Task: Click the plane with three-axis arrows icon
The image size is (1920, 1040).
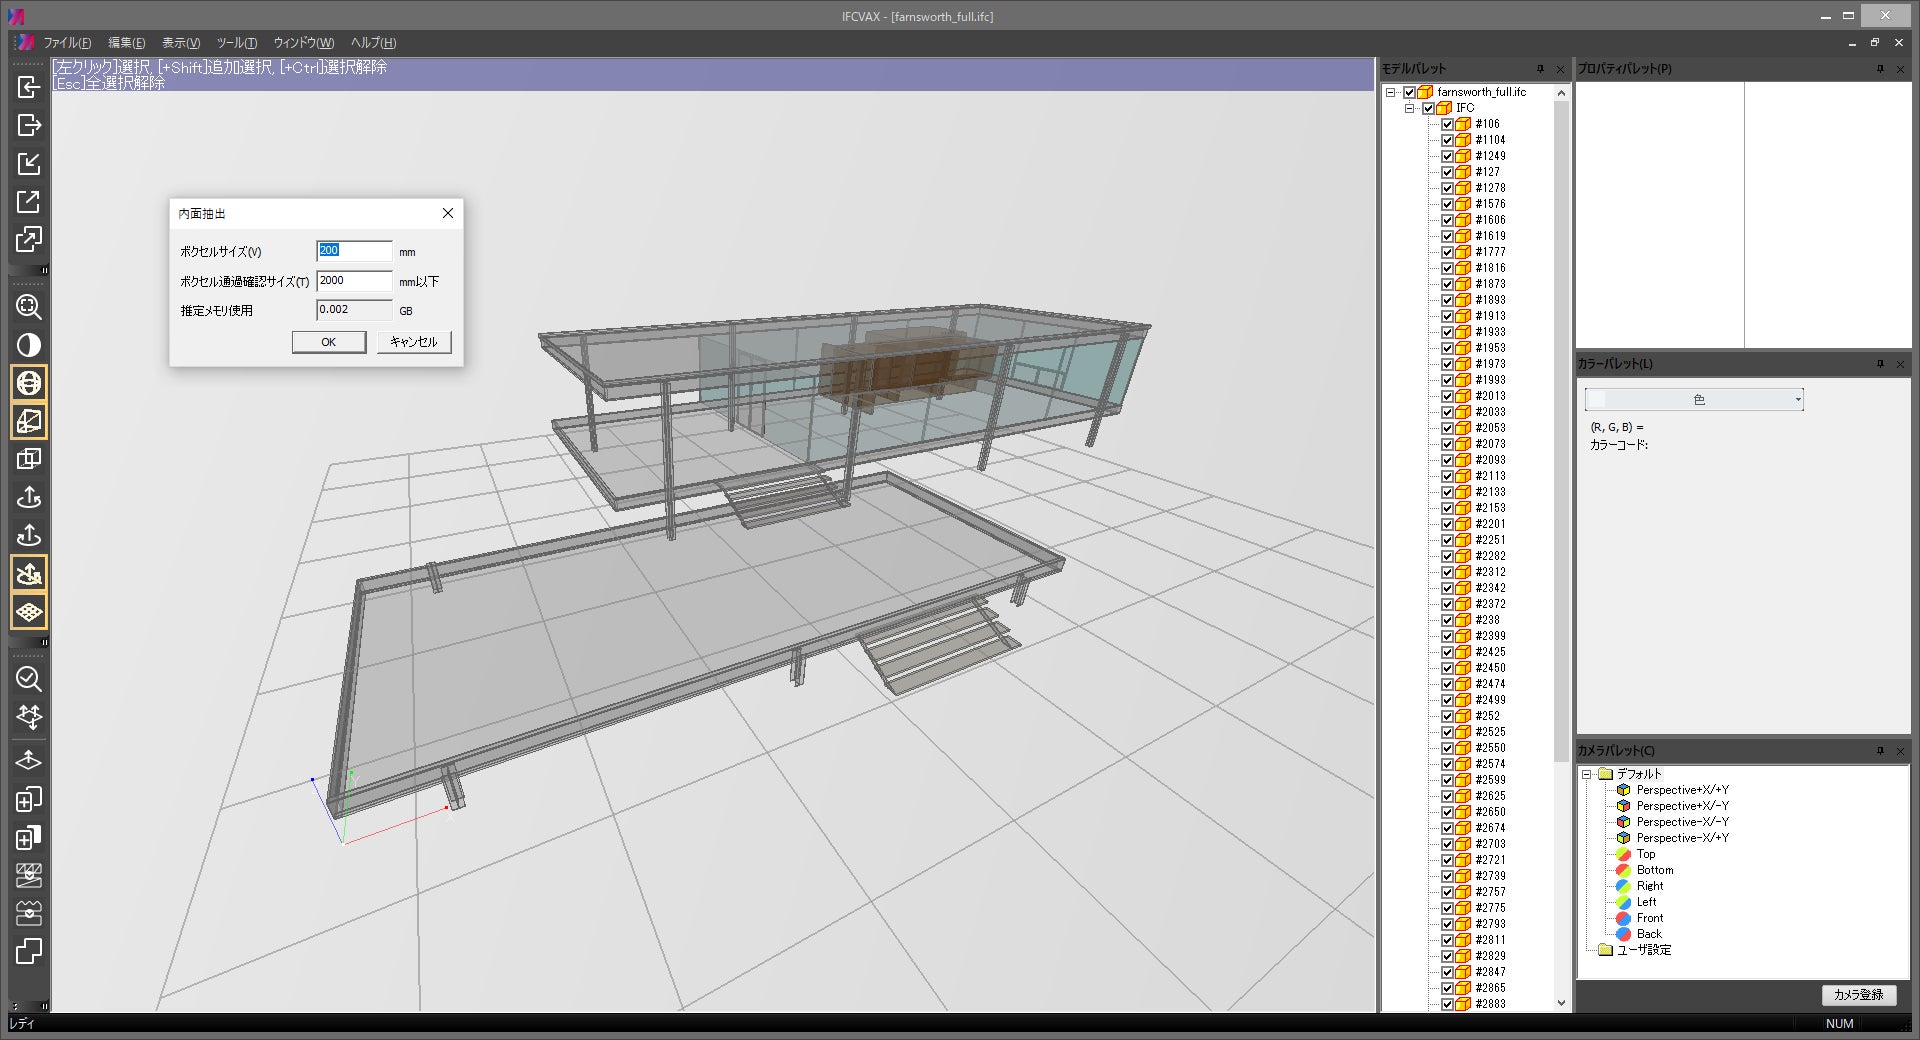Action: (29, 717)
